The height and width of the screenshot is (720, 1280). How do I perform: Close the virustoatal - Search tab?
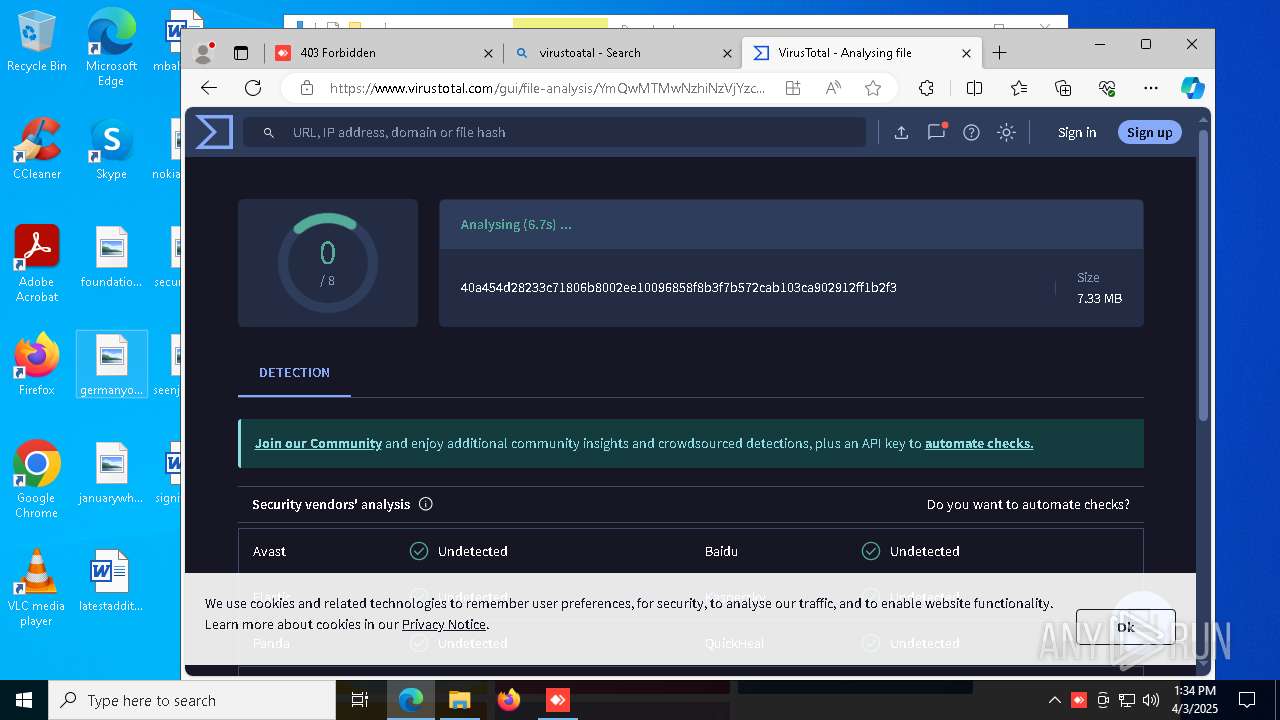point(727,53)
